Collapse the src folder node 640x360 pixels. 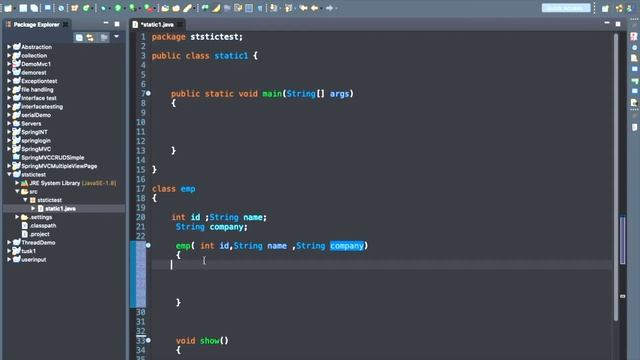point(17,191)
